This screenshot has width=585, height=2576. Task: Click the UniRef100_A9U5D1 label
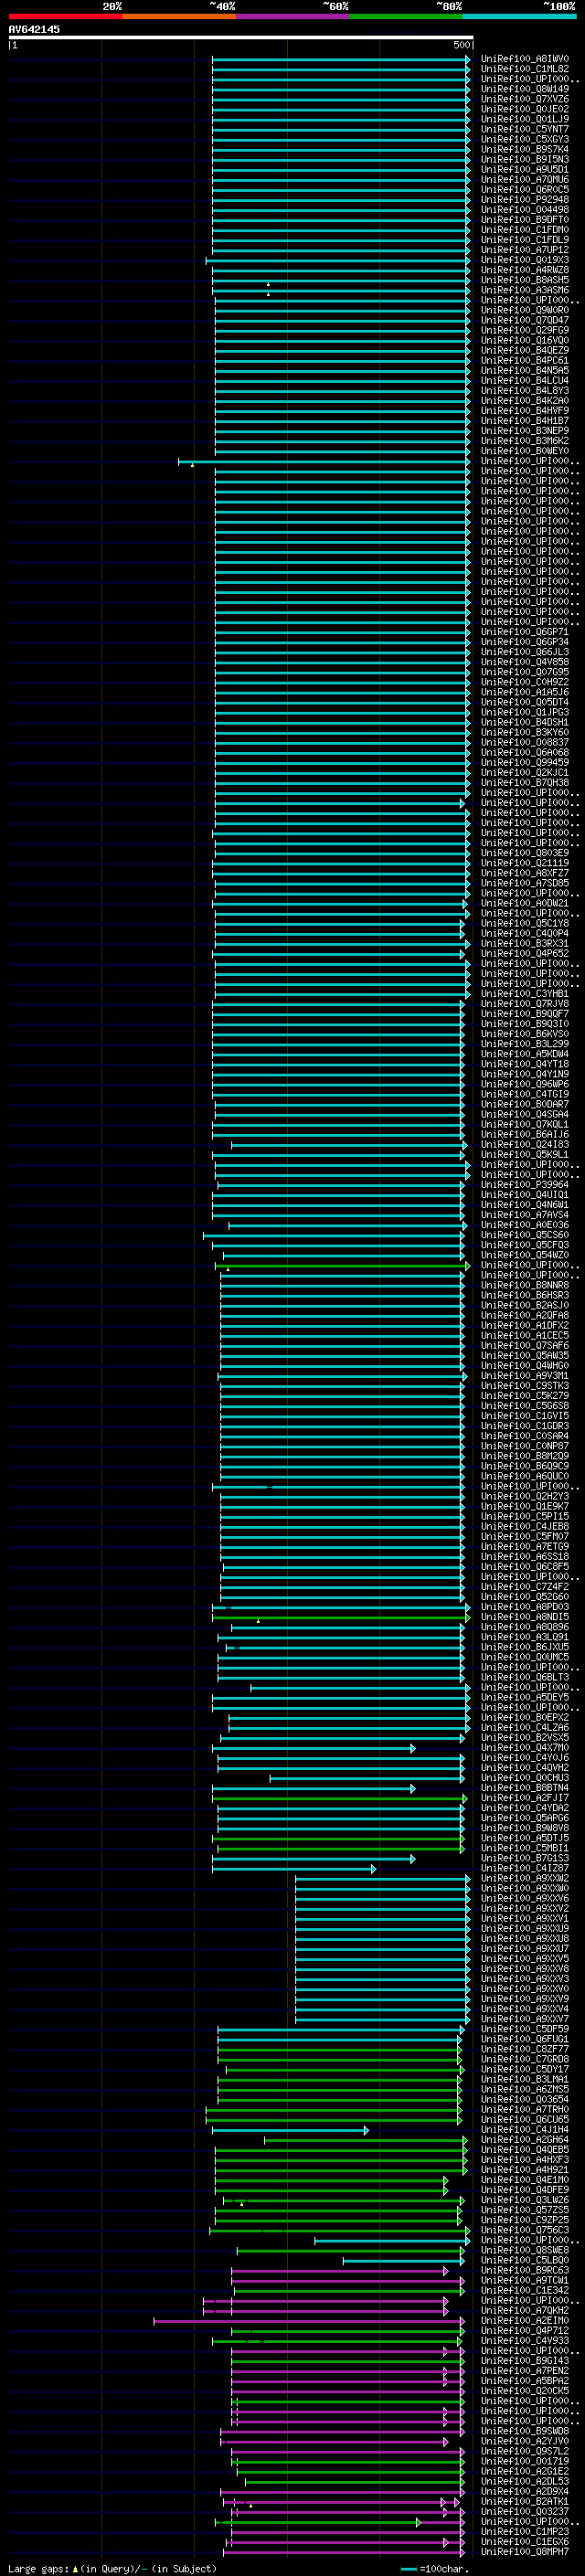tap(524, 169)
